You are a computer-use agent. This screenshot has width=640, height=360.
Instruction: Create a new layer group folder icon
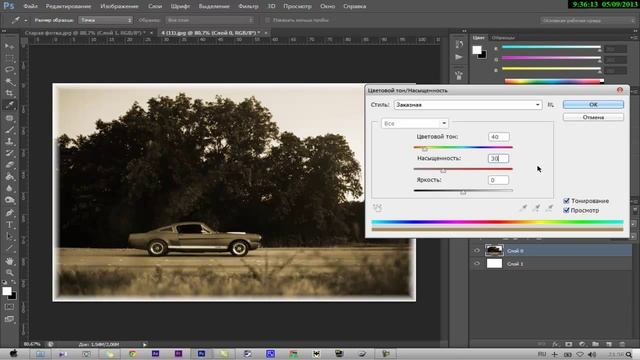point(596,344)
